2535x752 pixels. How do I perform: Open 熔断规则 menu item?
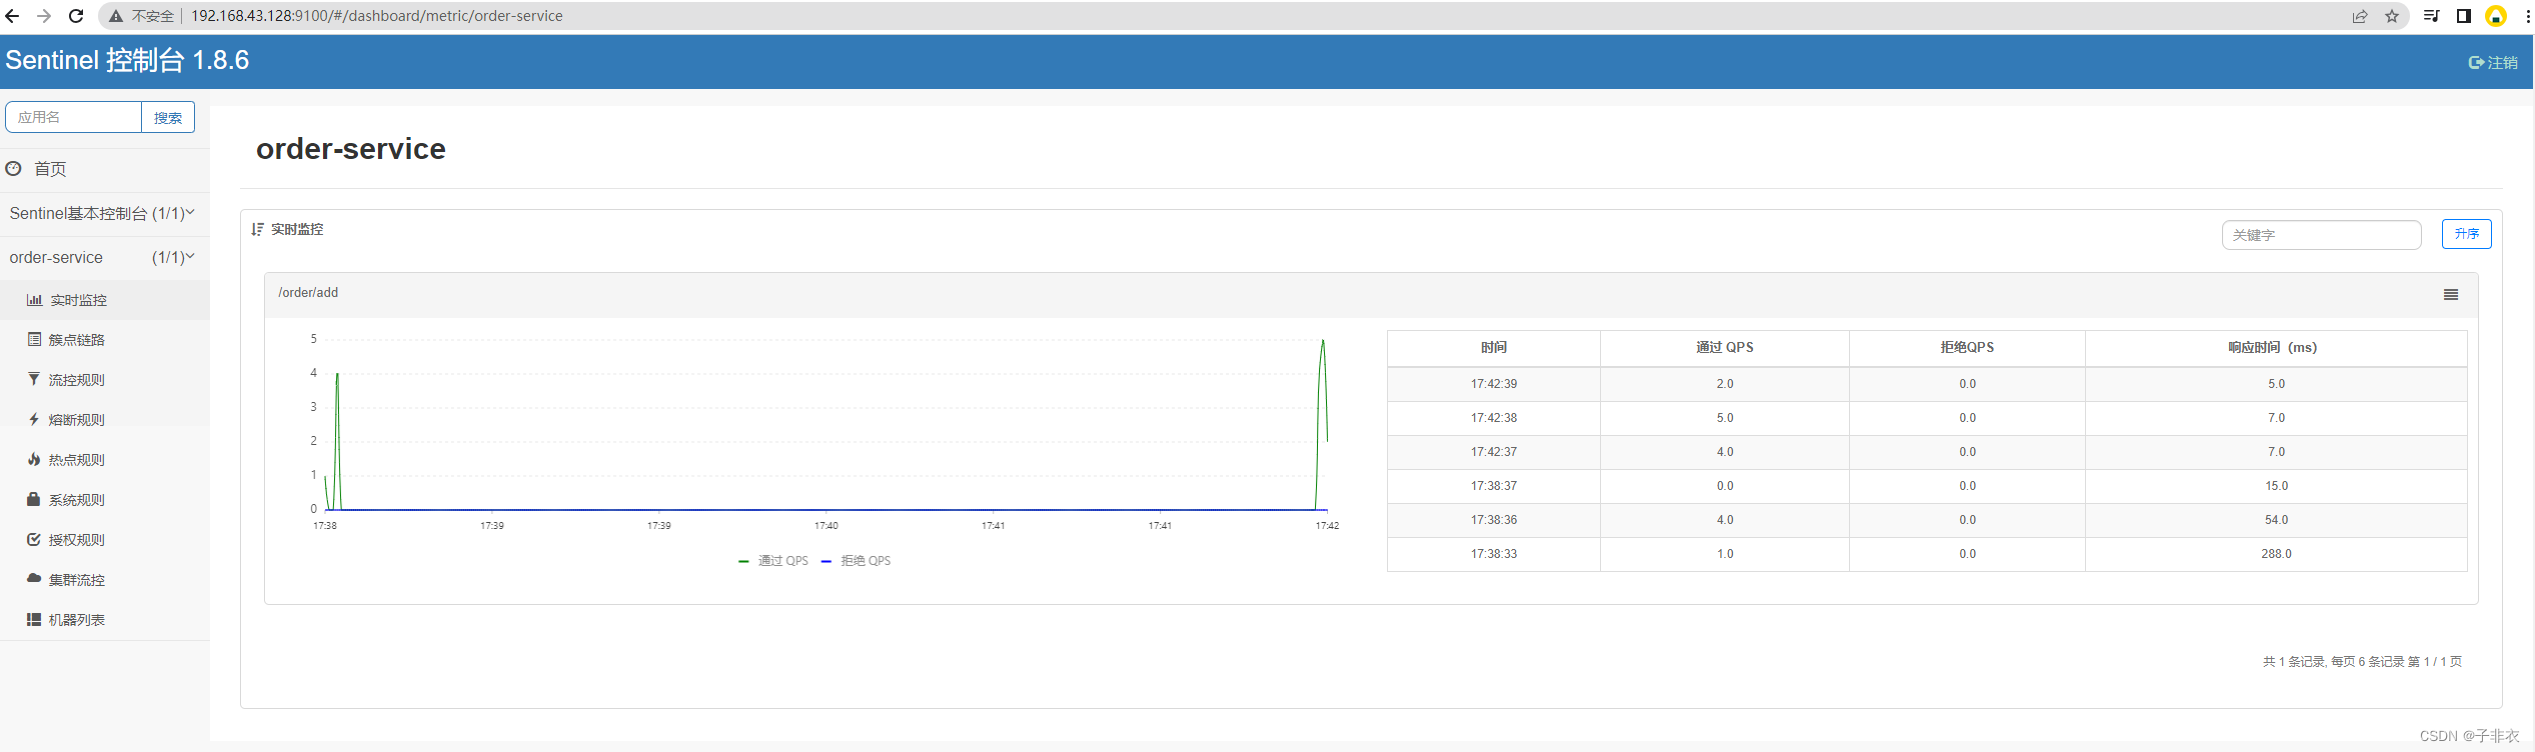tap(104, 420)
